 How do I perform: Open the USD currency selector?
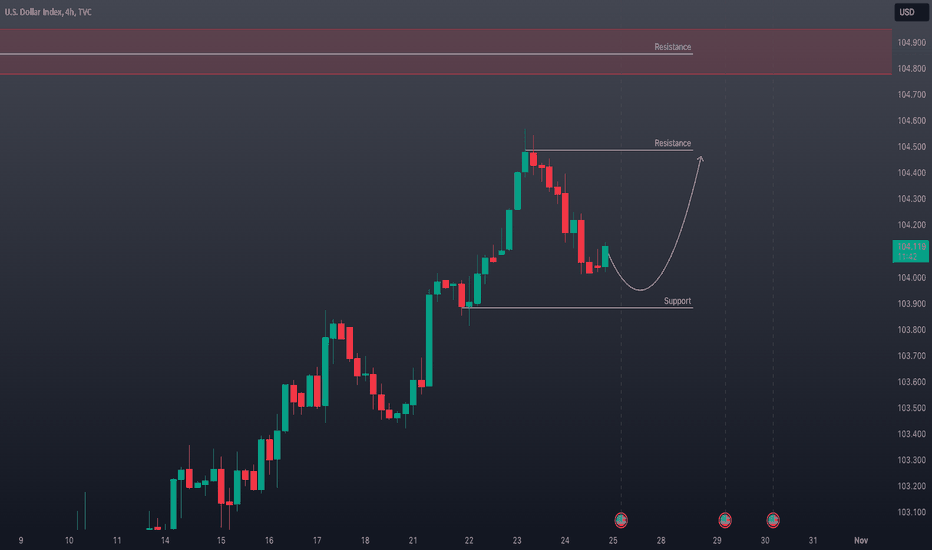click(911, 12)
